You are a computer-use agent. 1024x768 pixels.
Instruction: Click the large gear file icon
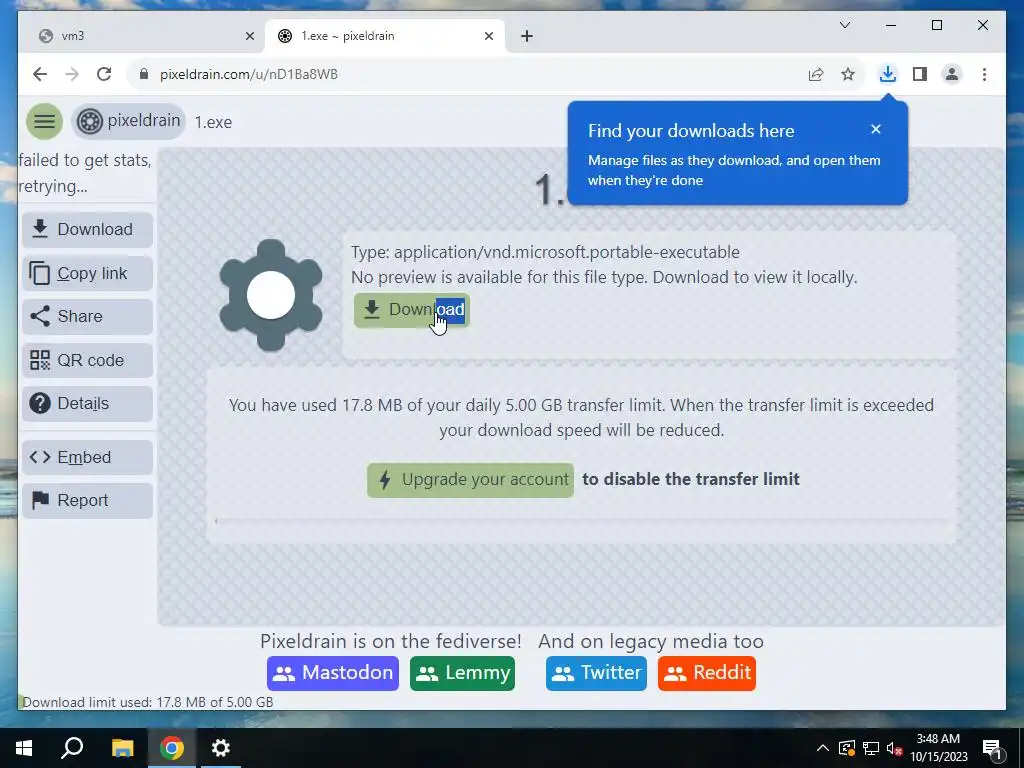pos(271,295)
